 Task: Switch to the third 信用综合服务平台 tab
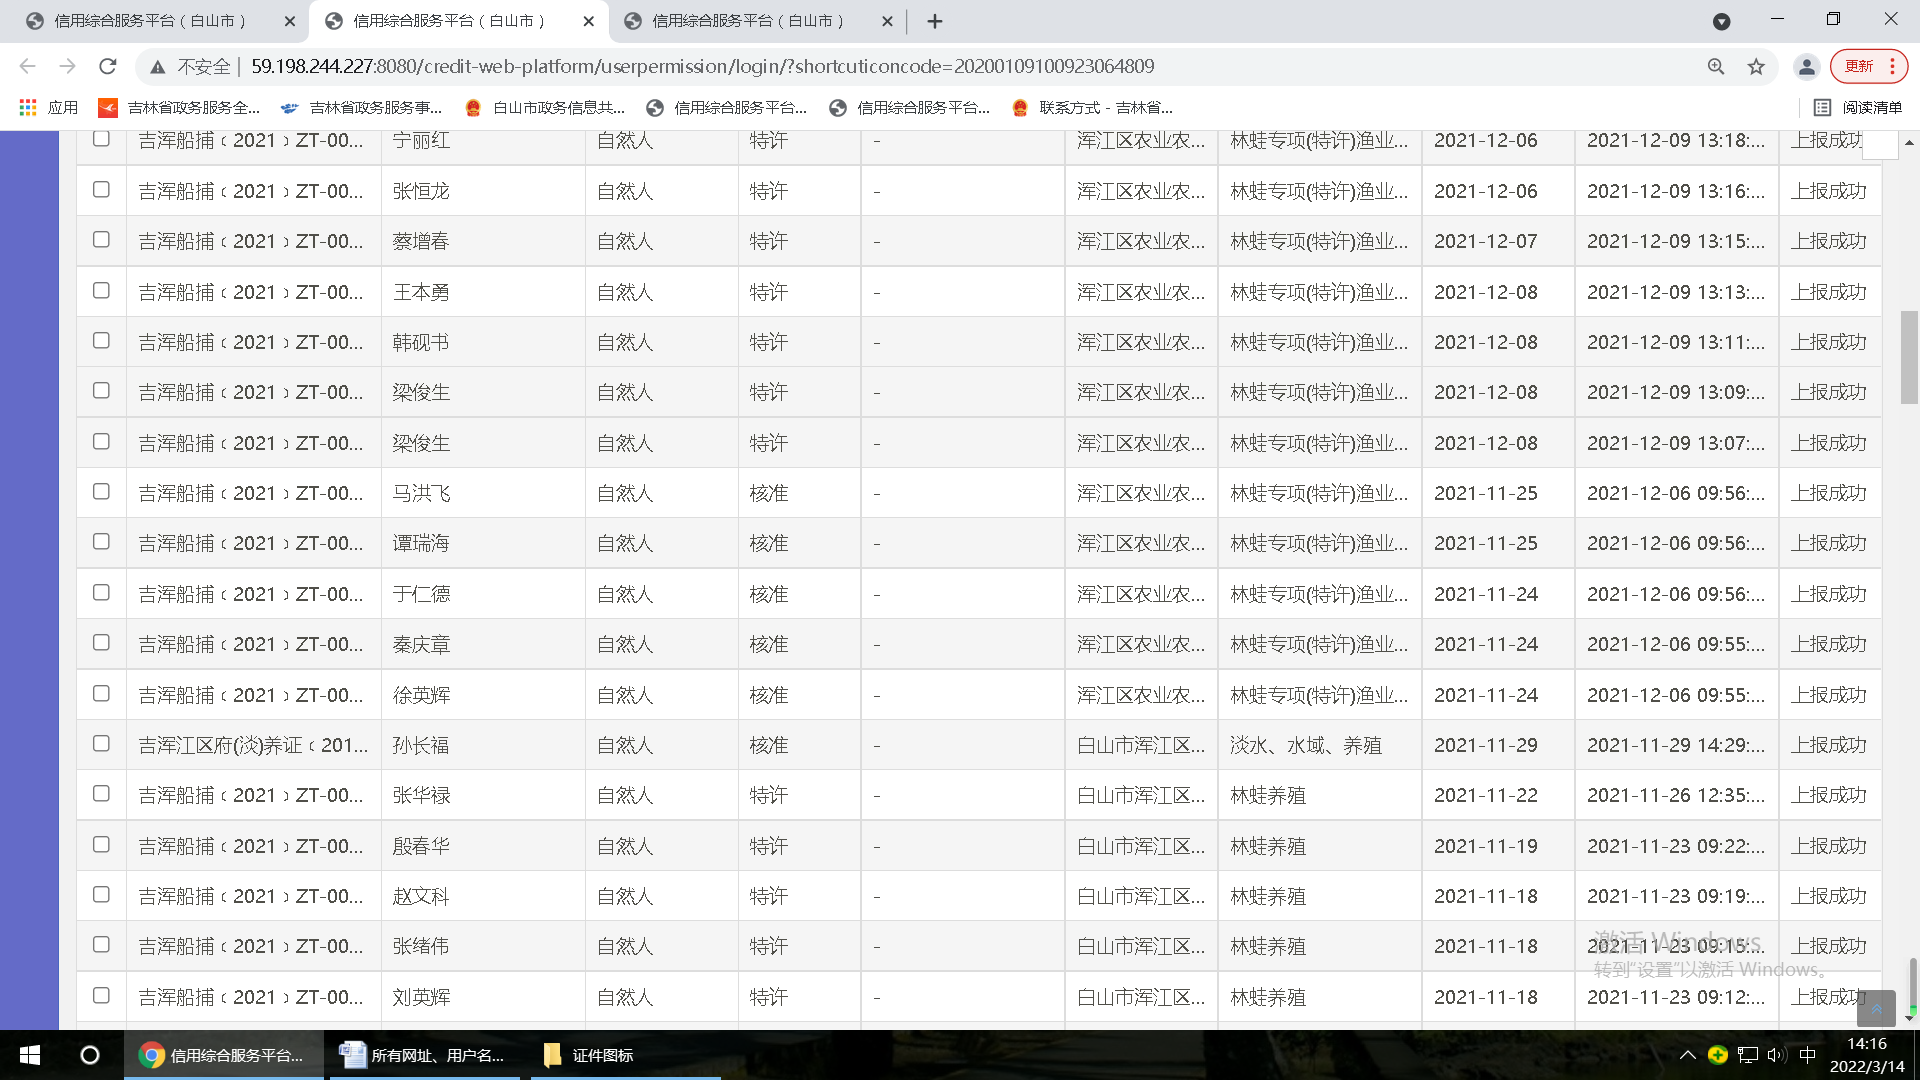pos(748,21)
